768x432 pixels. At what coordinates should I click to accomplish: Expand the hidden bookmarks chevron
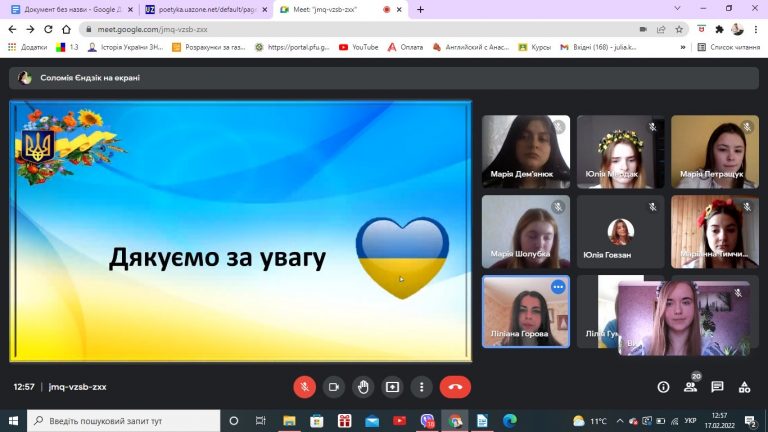pos(683,47)
